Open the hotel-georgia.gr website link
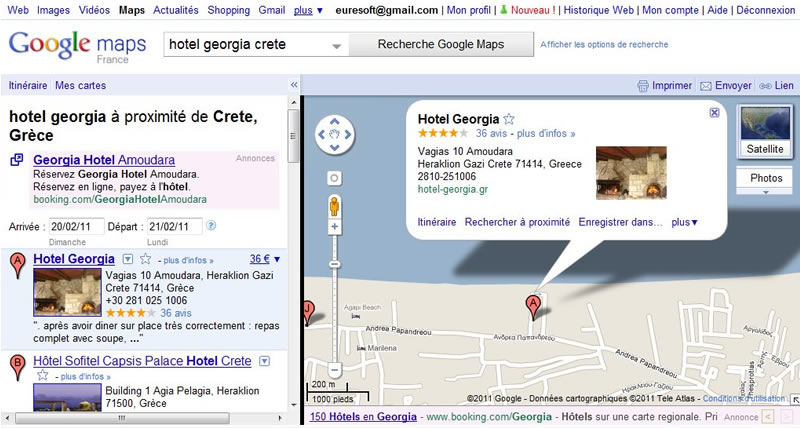Viewport: 800px width, 428px height. pos(452,188)
